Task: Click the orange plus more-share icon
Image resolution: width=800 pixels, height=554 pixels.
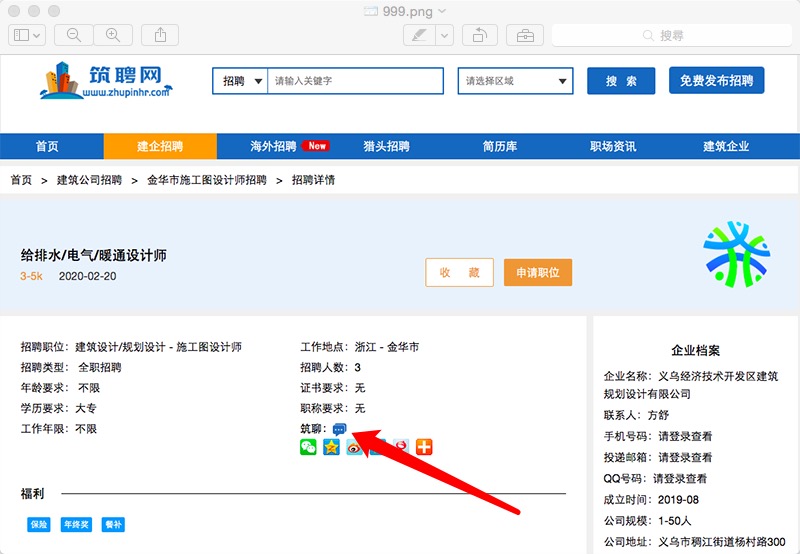Action: (x=424, y=447)
